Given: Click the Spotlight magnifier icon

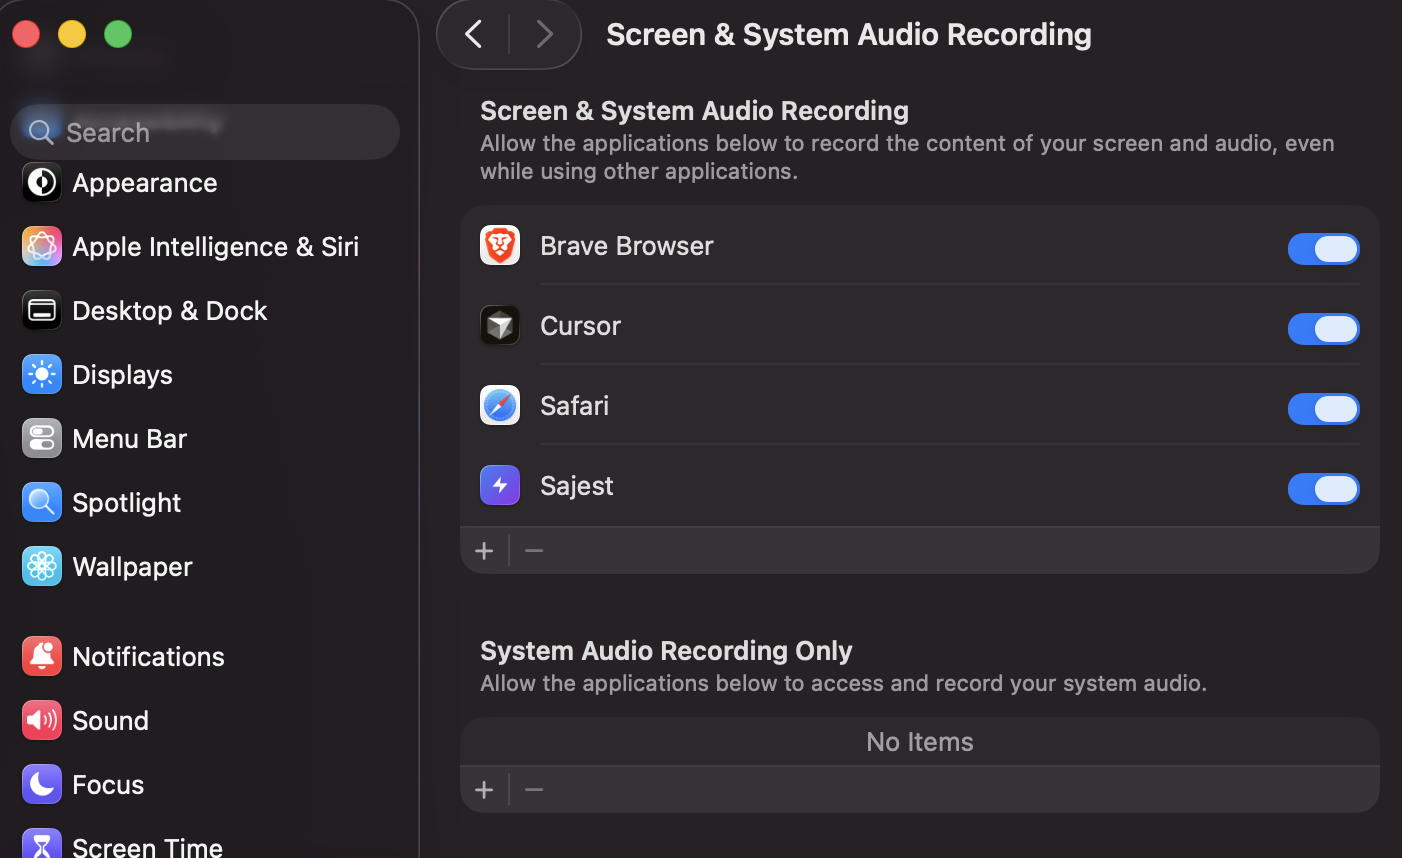Looking at the screenshot, I should pos(42,503).
